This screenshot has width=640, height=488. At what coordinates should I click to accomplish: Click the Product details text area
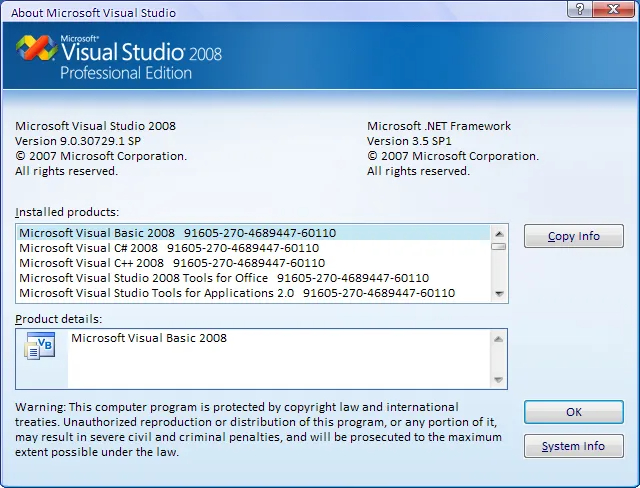(279, 359)
